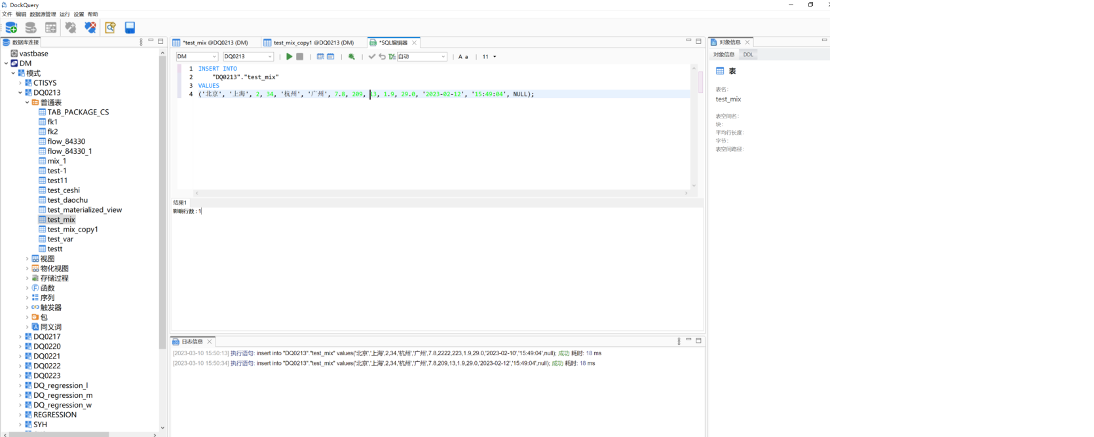Switch to the DDL tab in object info
The width and height of the screenshot is (1094, 437).
pyautogui.click(x=748, y=54)
